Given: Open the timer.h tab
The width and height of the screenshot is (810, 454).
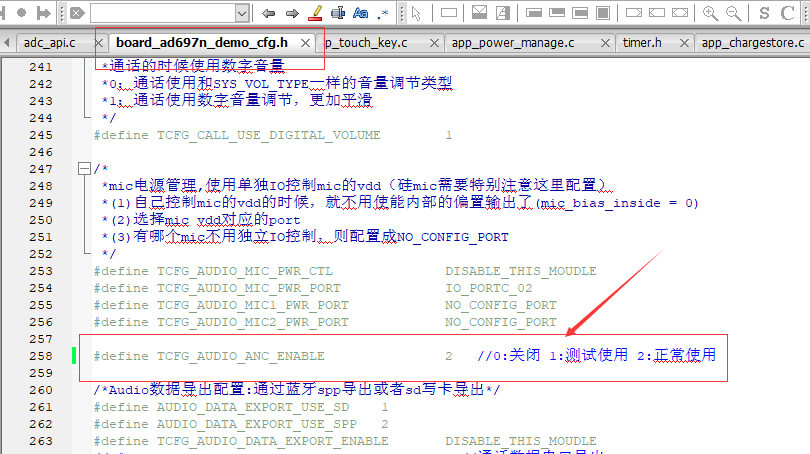Looking at the screenshot, I should click(x=642, y=43).
